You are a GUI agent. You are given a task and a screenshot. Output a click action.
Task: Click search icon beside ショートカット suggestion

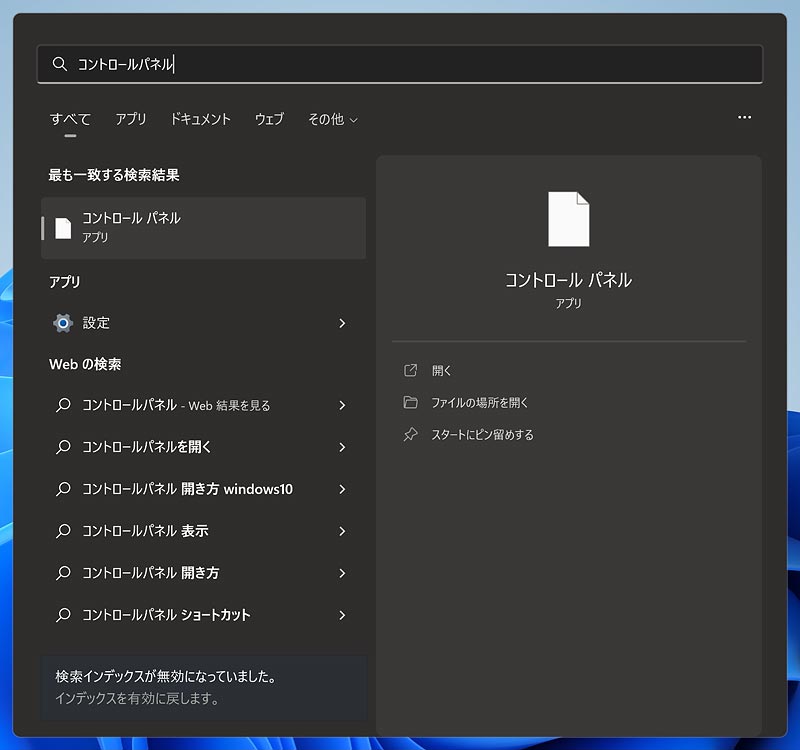(63, 615)
